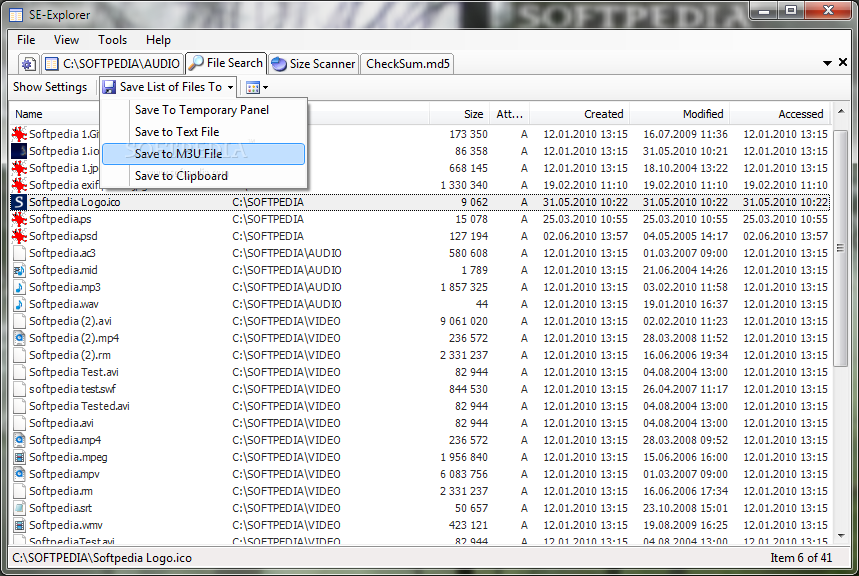This screenshot has height=576, width=859.
Task: Click status bar text Item 6 of 41
Action: 801,558
